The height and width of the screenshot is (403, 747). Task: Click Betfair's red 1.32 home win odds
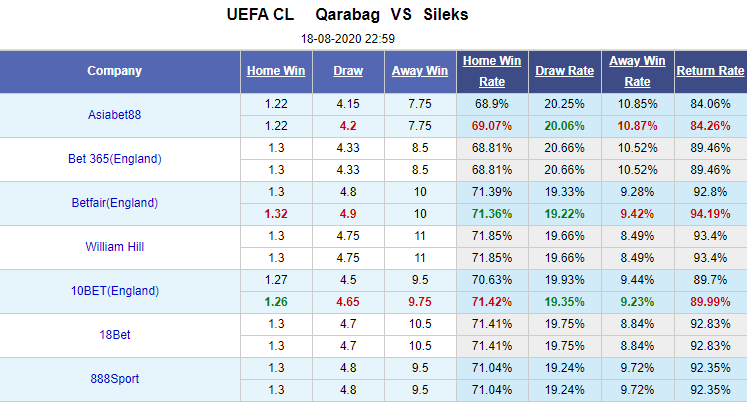click(277, 213)
